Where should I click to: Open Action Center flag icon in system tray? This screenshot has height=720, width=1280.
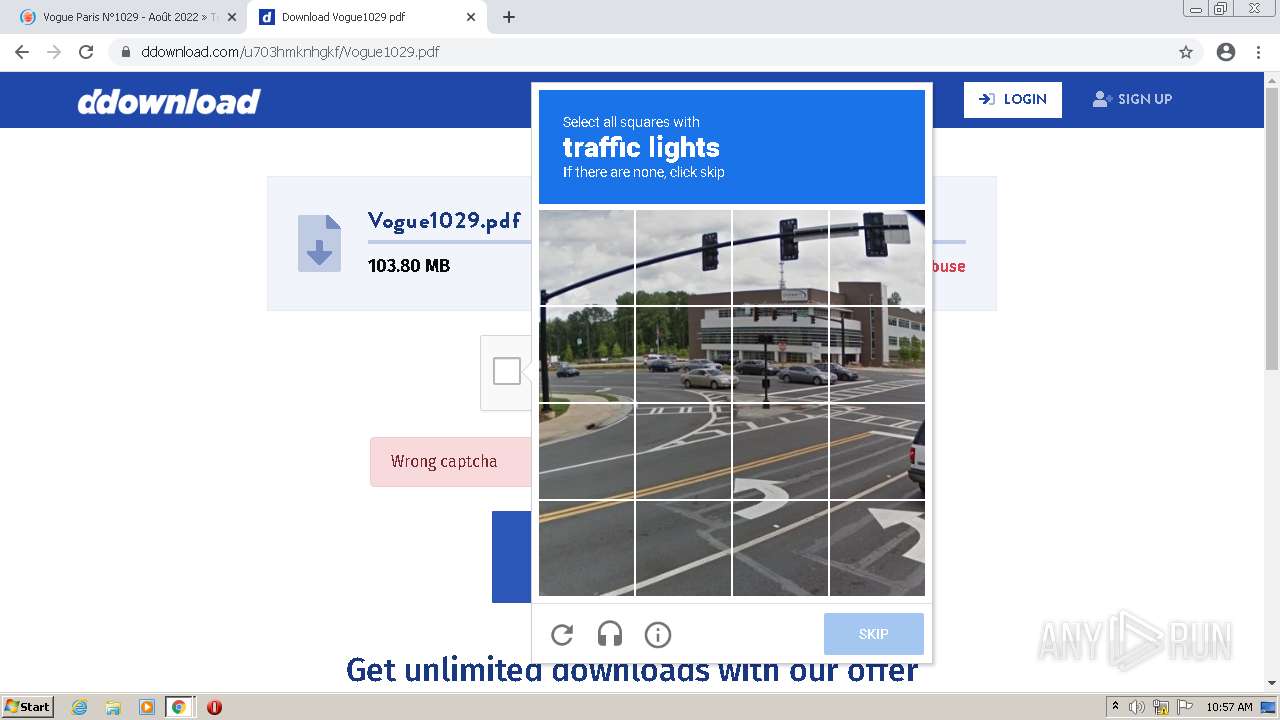click(1185, 707)
